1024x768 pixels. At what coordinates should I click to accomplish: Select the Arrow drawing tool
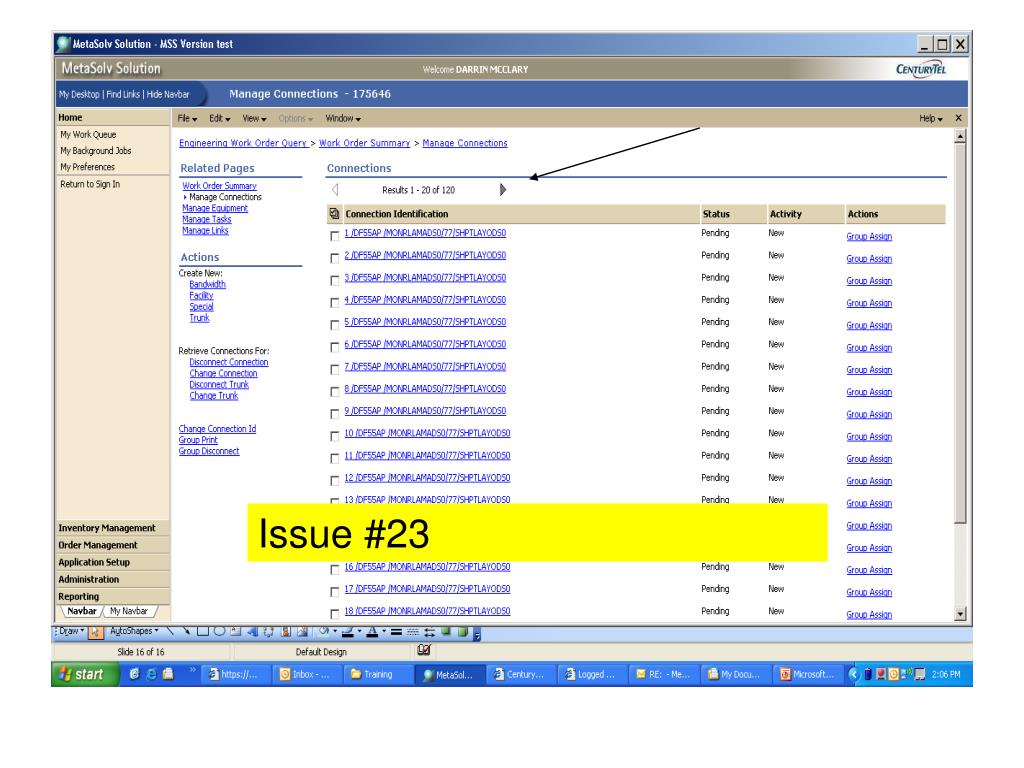click(187, 632)
